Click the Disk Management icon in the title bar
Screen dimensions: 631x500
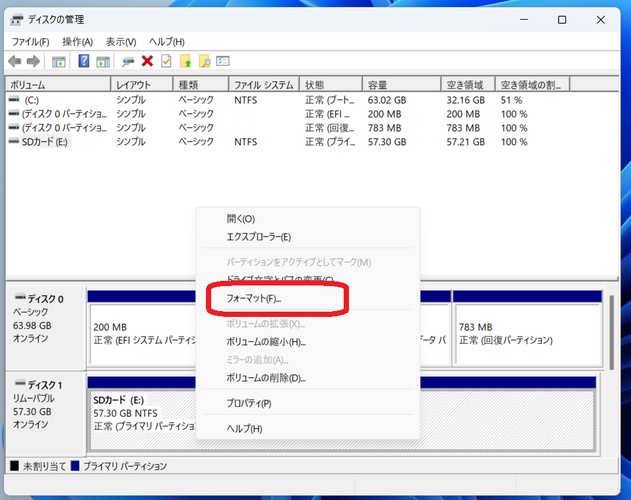(x=17, y=19)
